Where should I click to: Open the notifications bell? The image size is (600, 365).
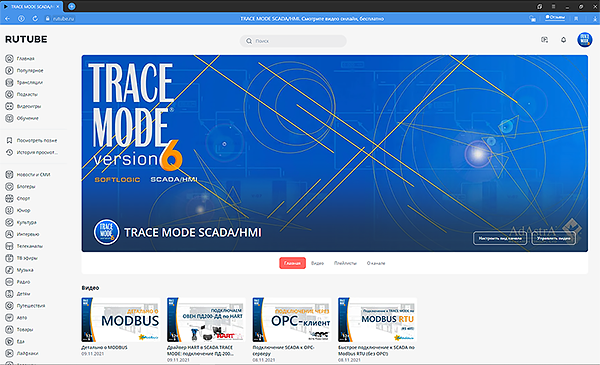click(563, 40)
